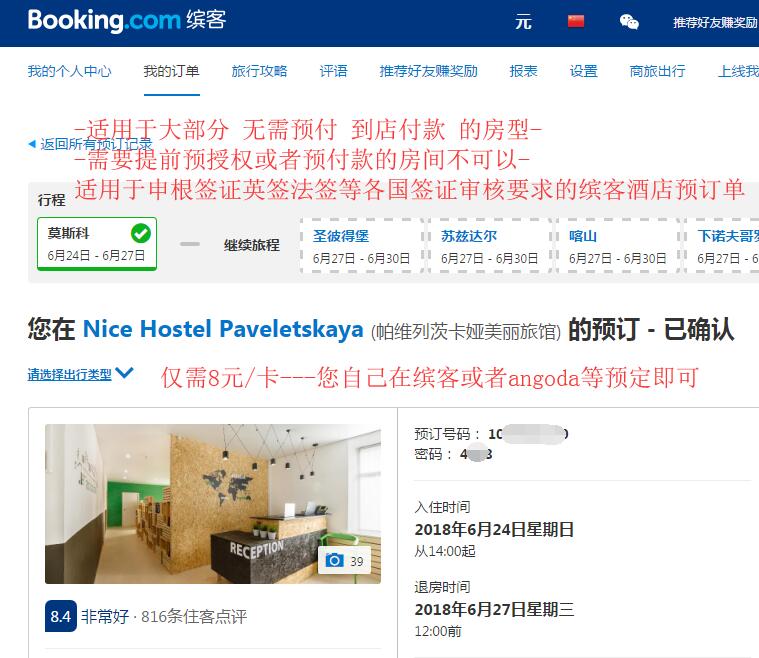Screen dimensions: 759x658
Task: Click the green checkmark on 莫斯科 trip
Action: click(x=141, y=233)
